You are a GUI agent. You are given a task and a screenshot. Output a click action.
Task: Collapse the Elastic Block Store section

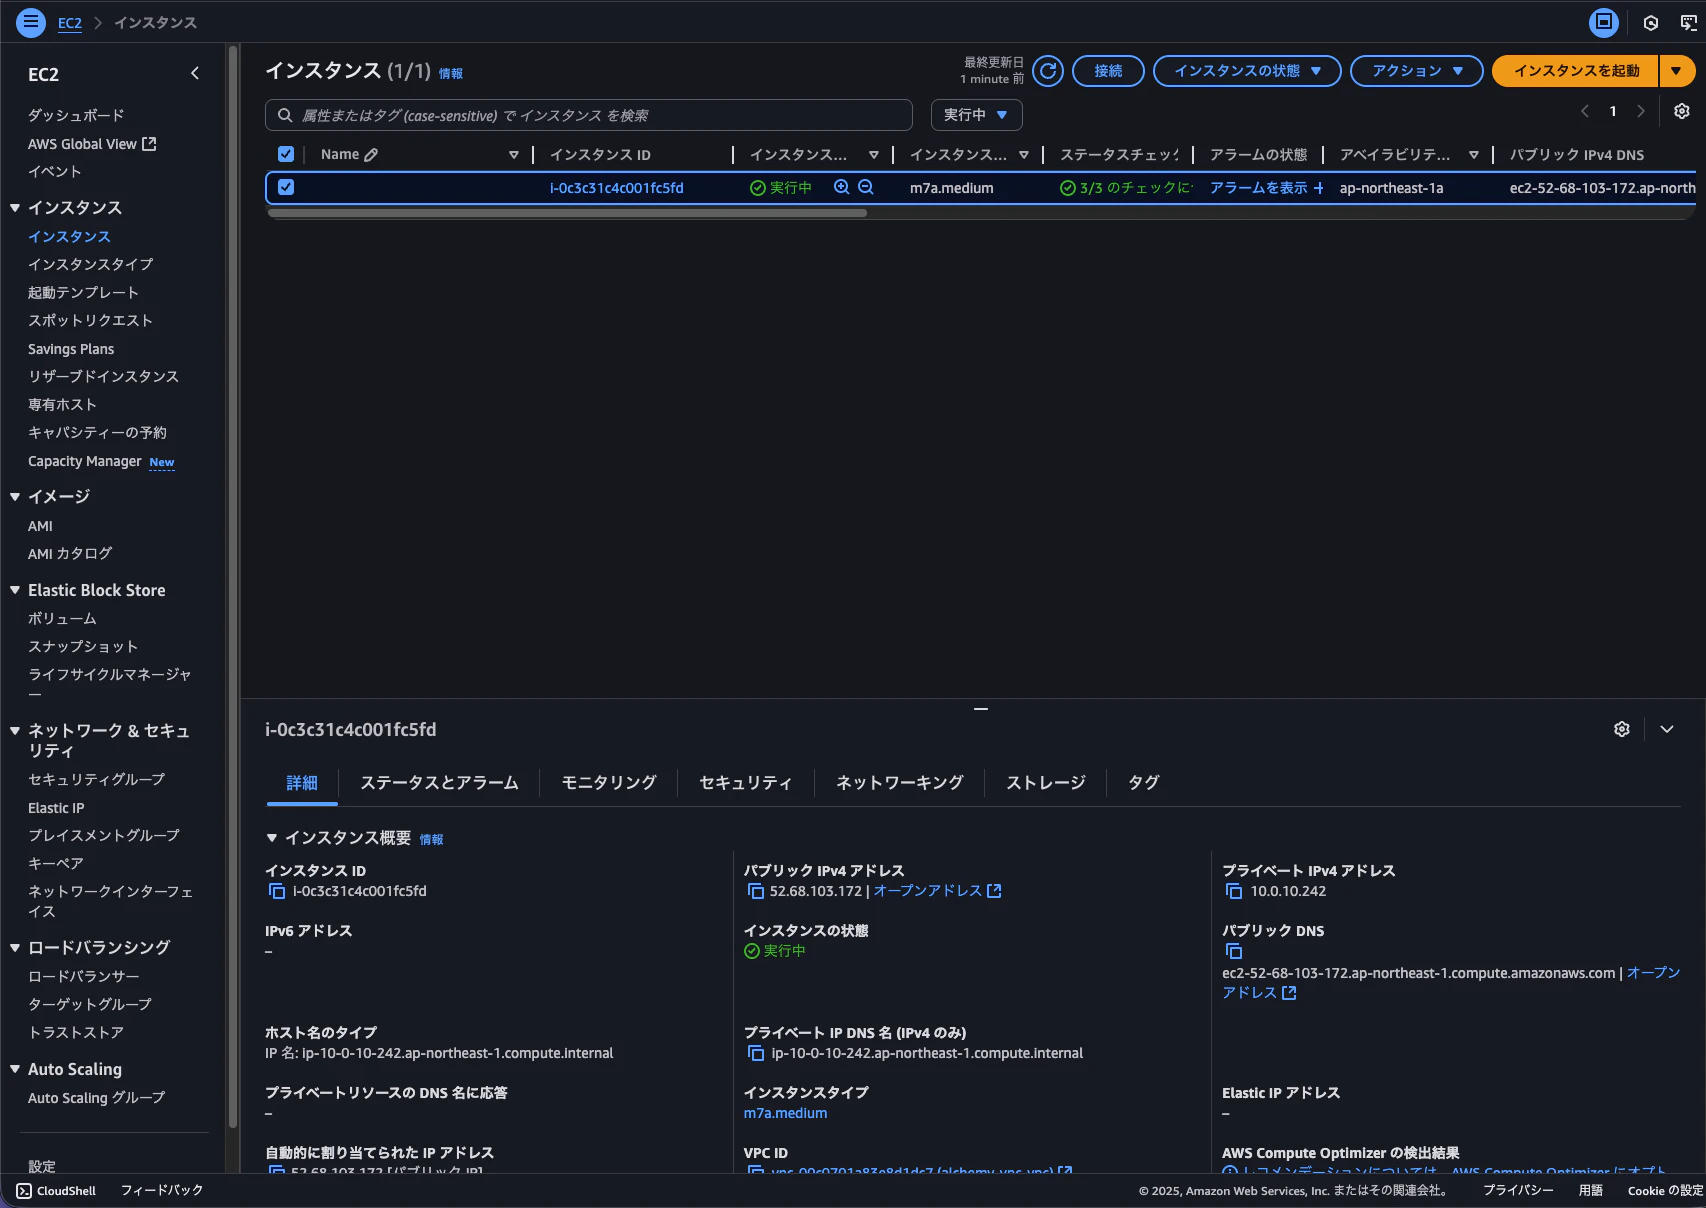pos(15,591)
